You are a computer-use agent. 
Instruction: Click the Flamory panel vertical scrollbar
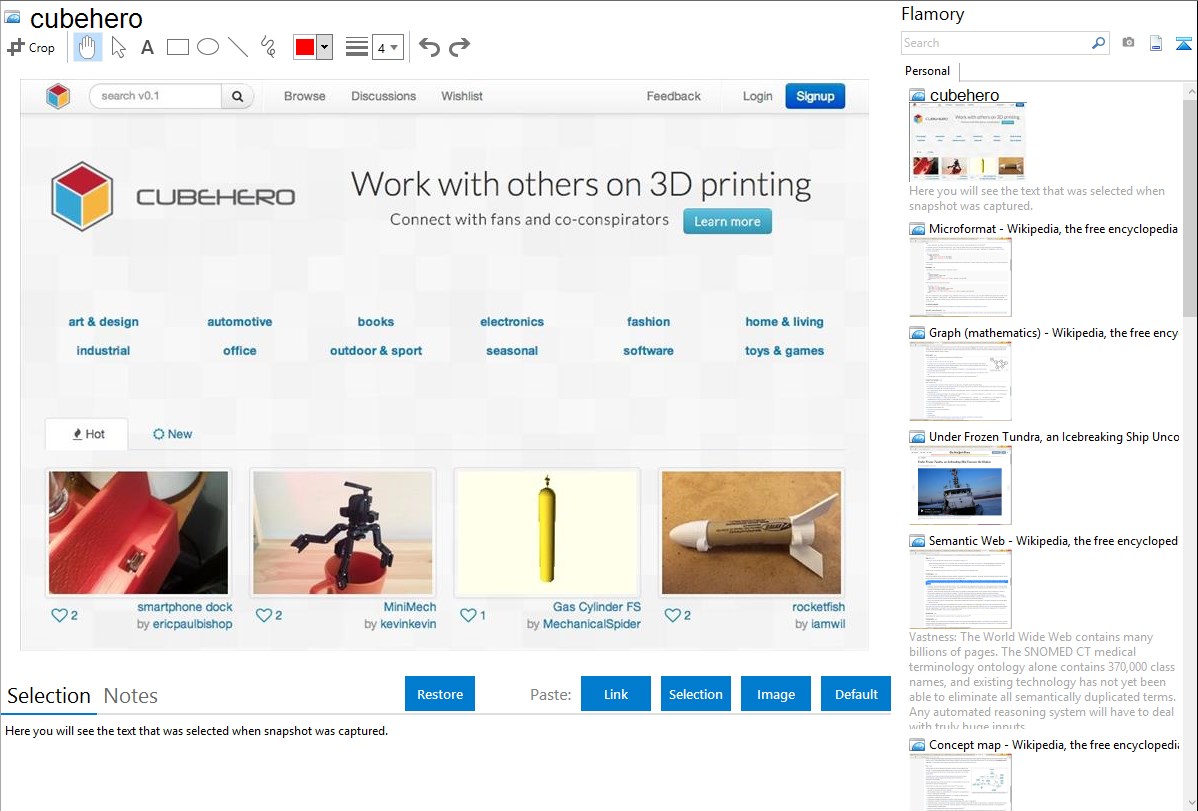coord(1190,206)
